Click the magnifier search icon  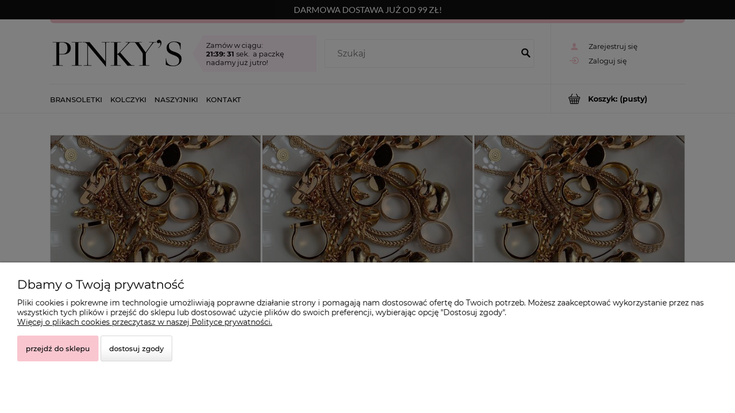tap(525, 53)
